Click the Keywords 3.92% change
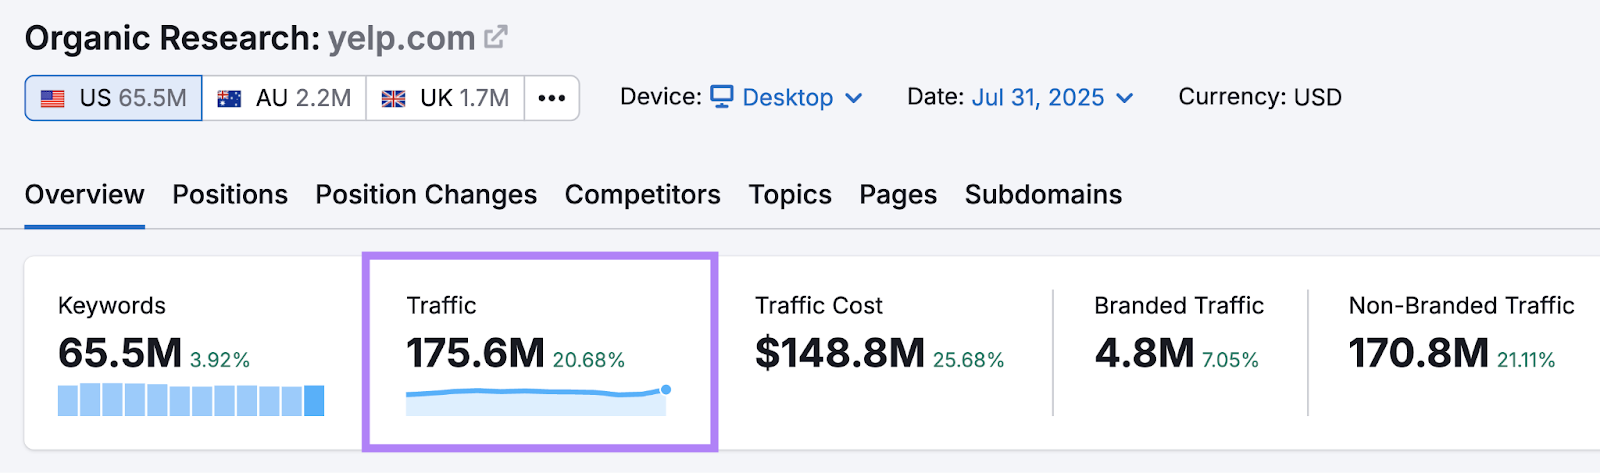The image size is (1600, 473). click(x=220, y=360)
